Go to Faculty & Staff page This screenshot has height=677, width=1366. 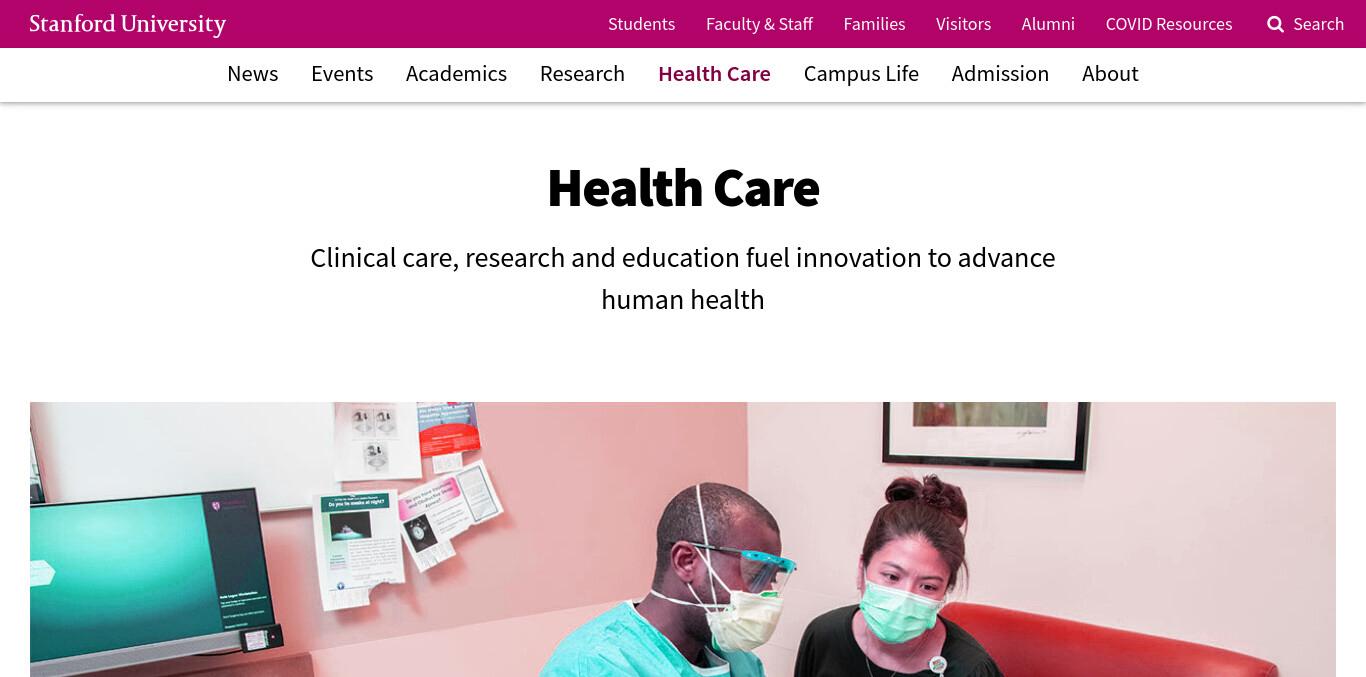click(759, 24)
